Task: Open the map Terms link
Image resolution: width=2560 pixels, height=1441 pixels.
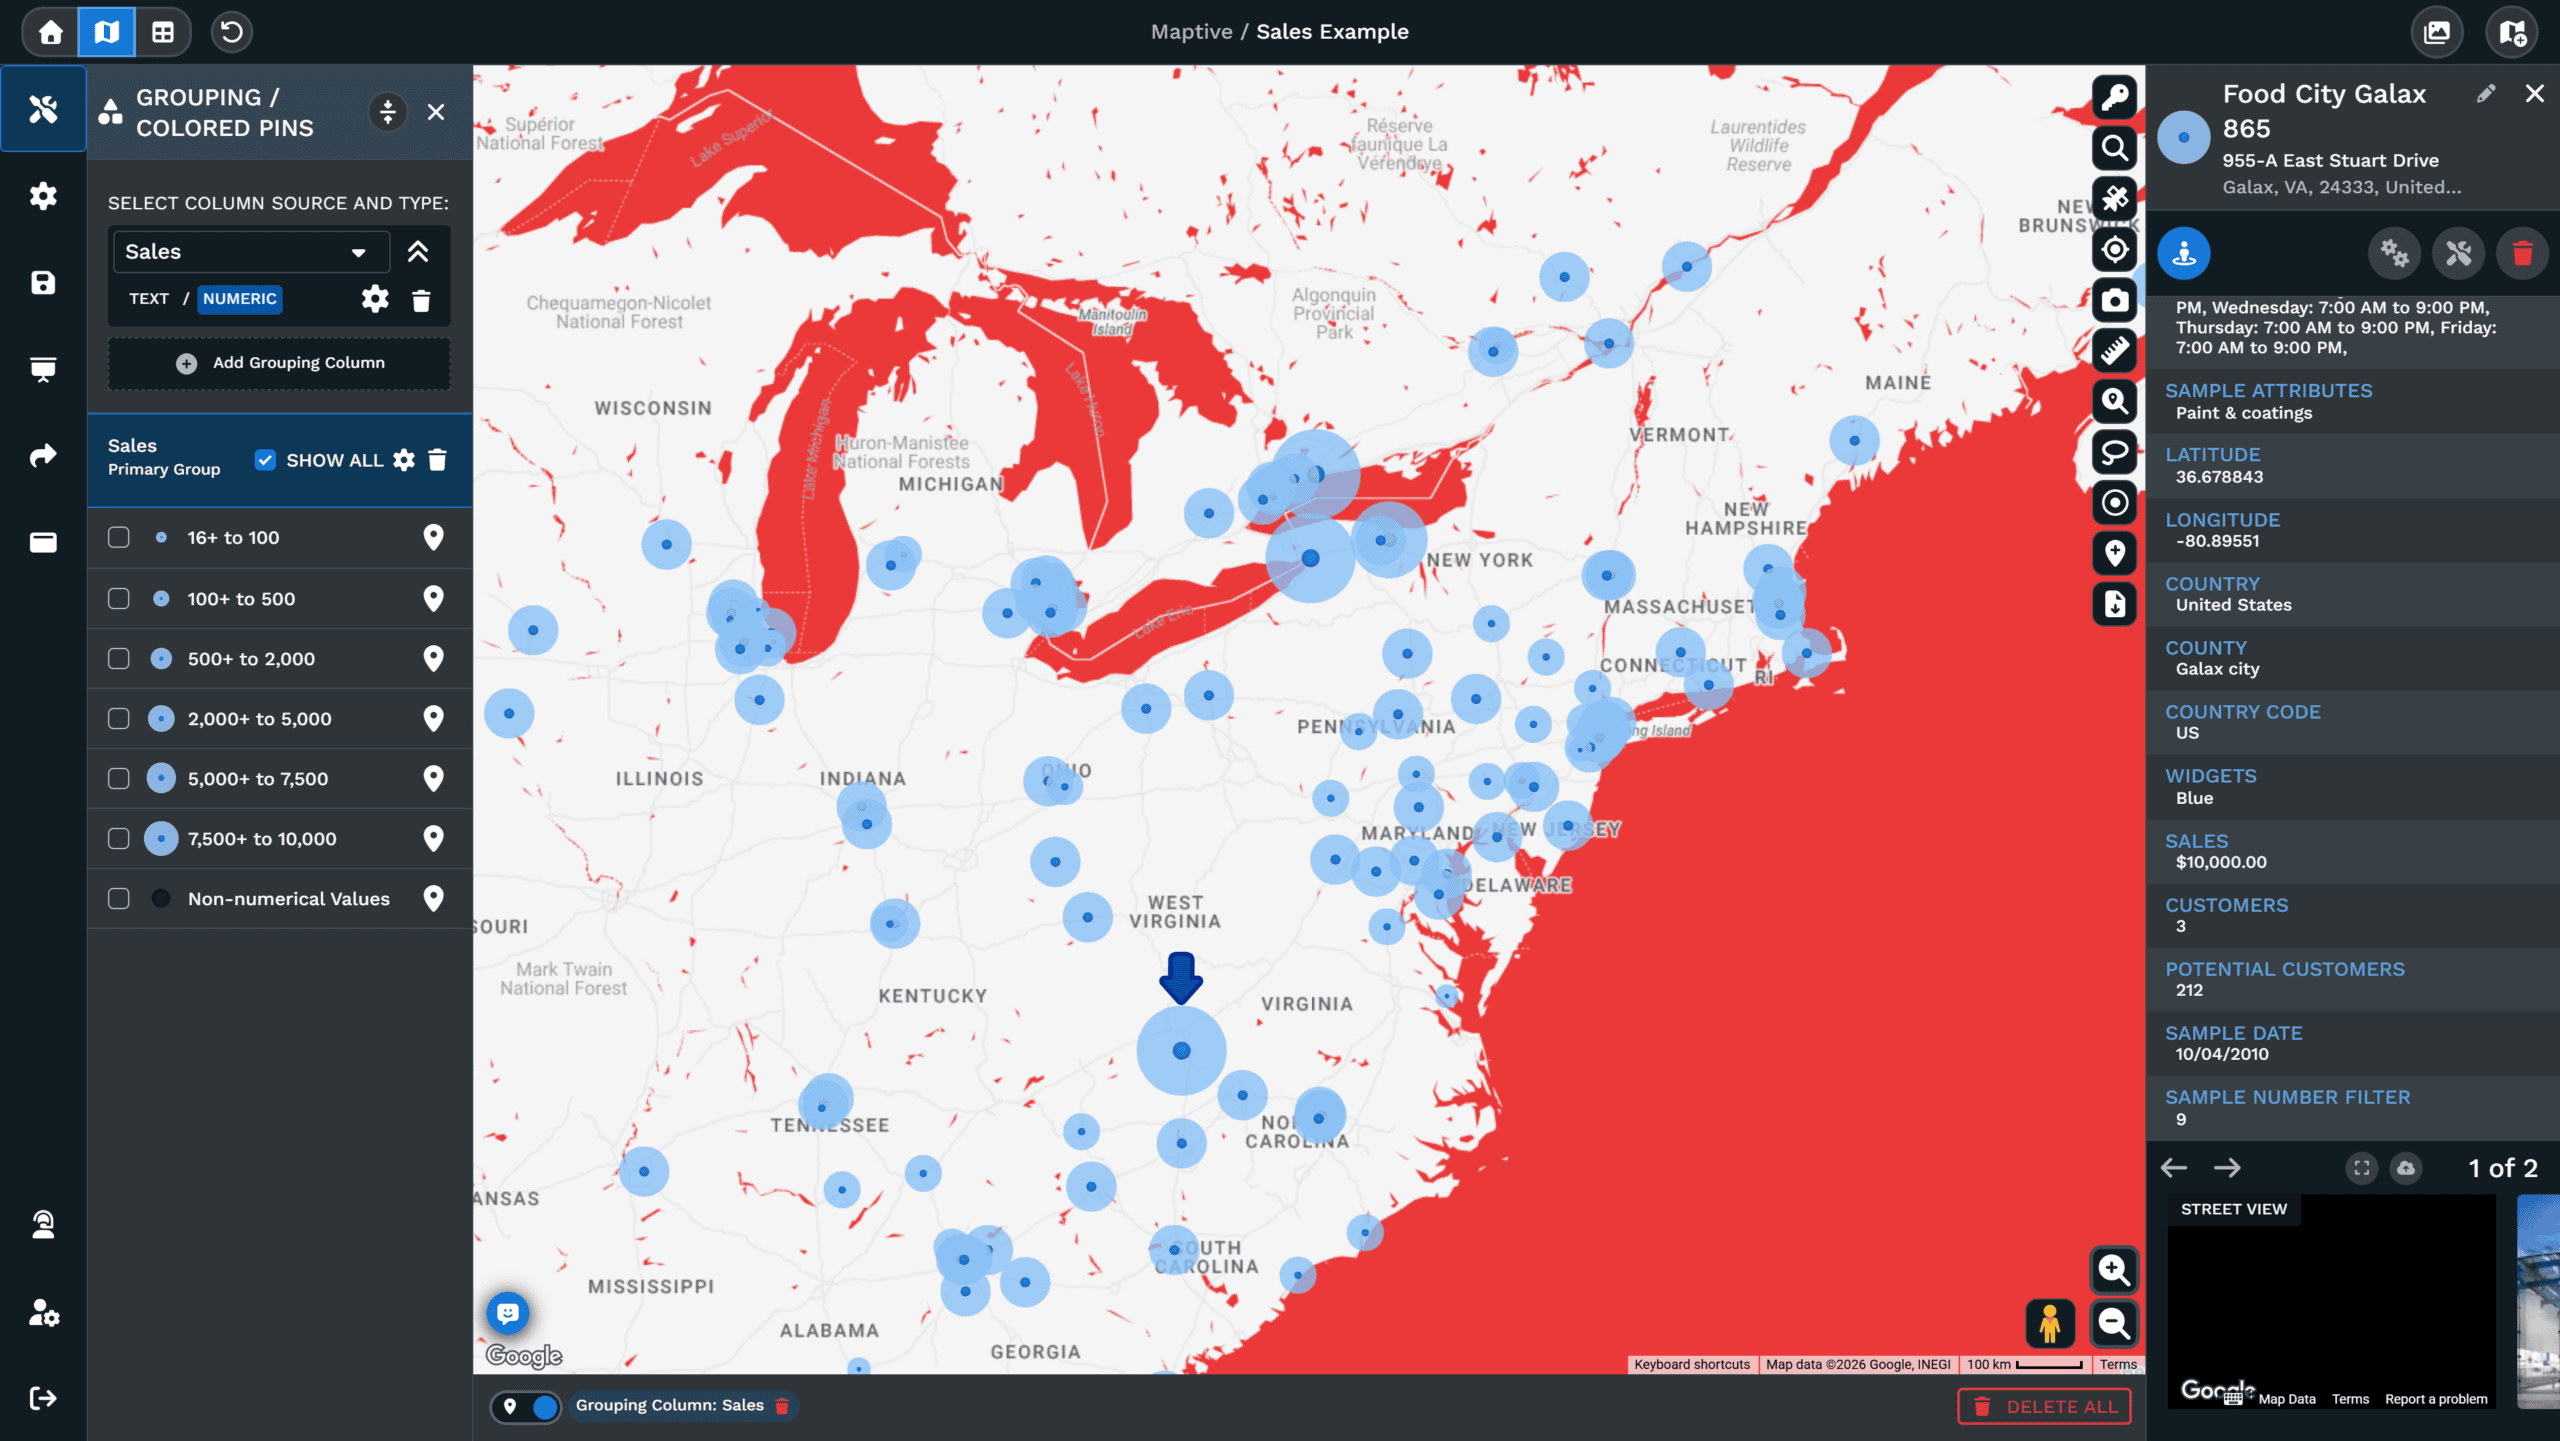Action: coord(2118,1365)
